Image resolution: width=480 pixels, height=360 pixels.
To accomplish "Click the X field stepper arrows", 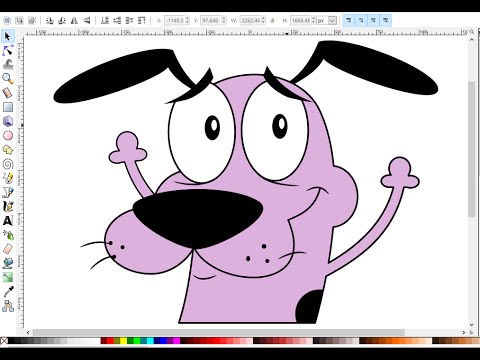I will 188,21.
